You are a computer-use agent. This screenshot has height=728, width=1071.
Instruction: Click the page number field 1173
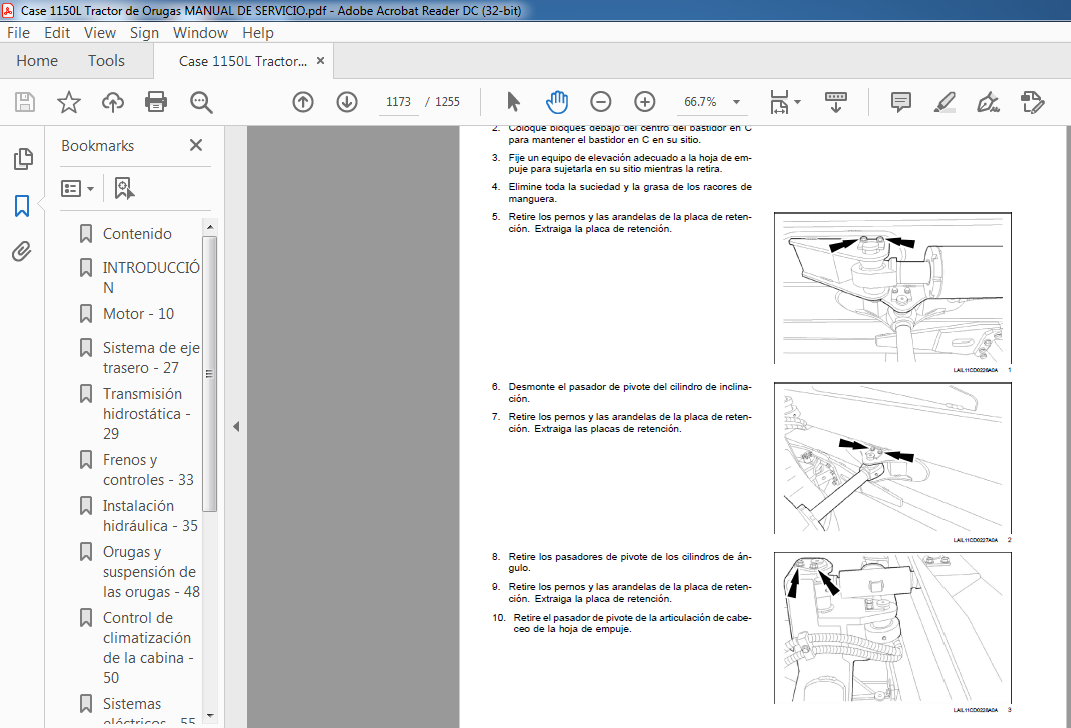[398, 102]
